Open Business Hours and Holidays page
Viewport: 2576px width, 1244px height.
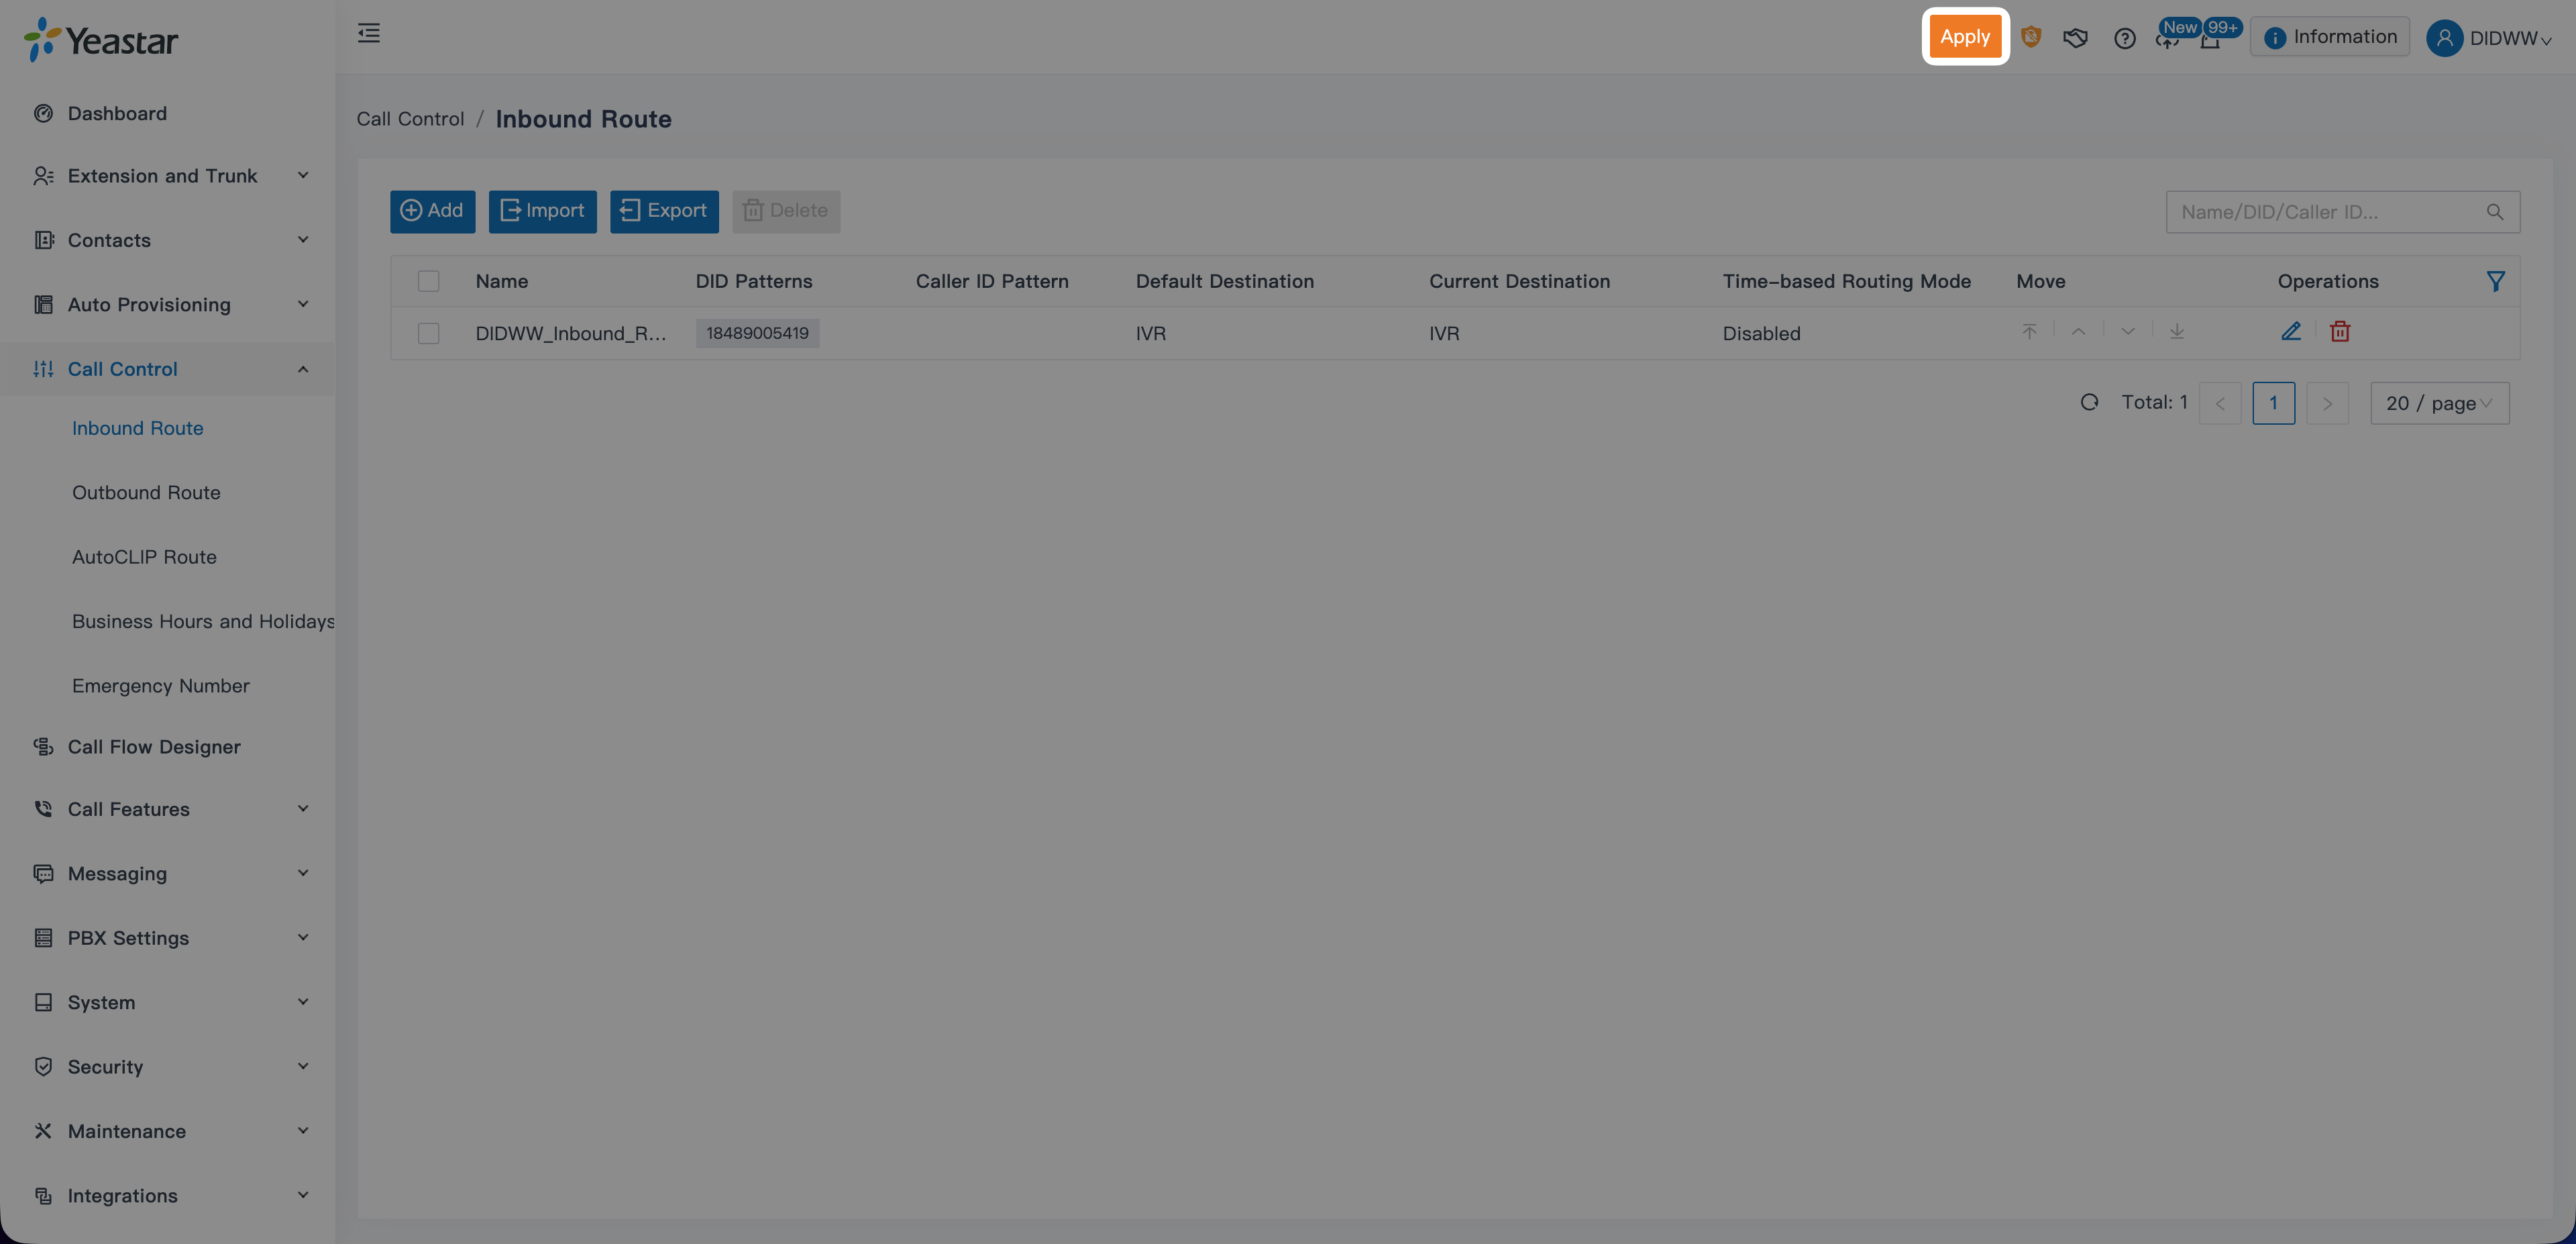pyautogui.click(x=203, y=622)
